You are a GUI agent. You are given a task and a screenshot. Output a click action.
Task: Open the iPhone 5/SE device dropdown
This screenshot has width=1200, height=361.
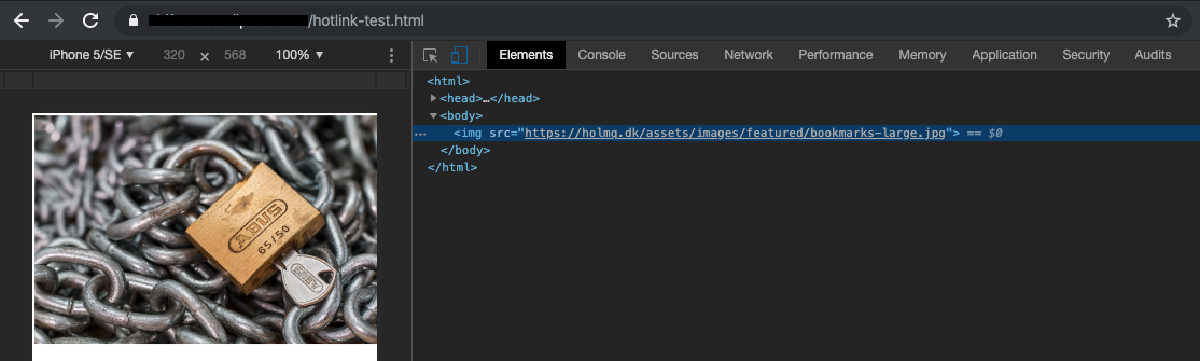[x=92, y=55]
